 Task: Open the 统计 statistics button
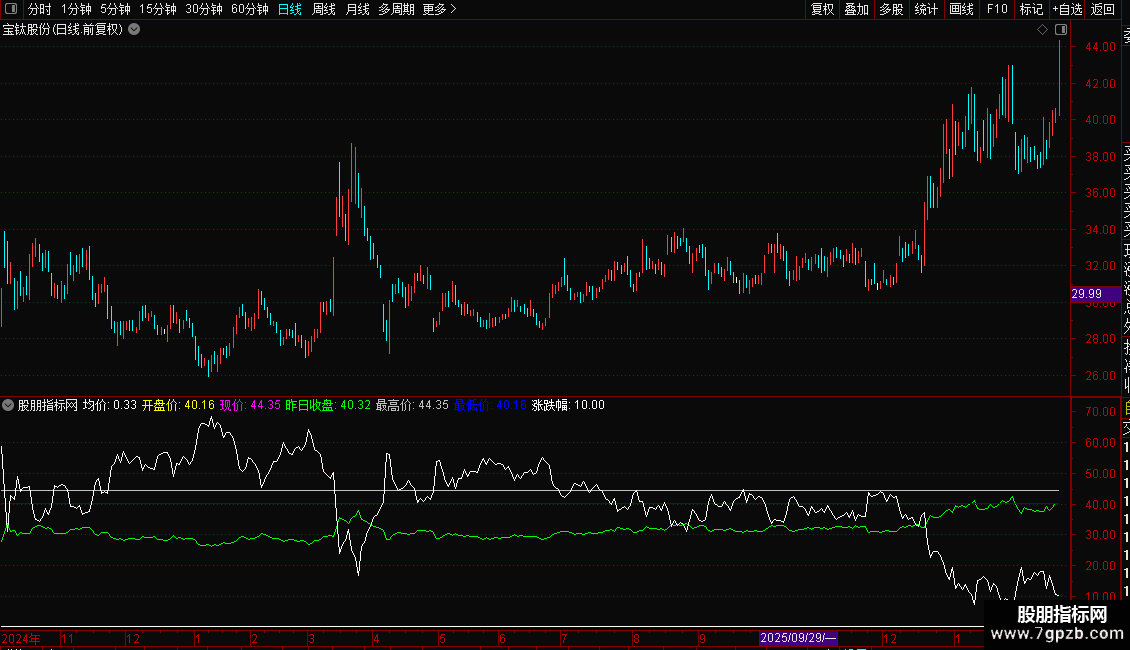926,9
